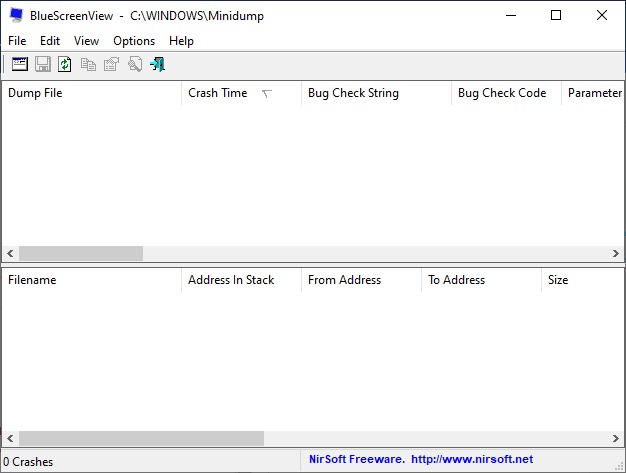626x473 pixels.
Task: Sort by the Crash Time column header
Action: (218, 93)
